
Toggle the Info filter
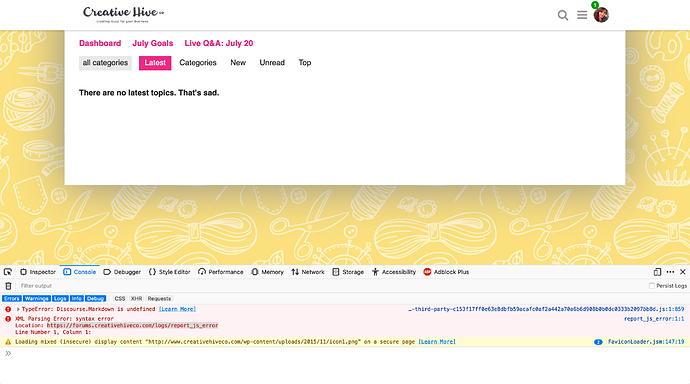coord(77,299)
